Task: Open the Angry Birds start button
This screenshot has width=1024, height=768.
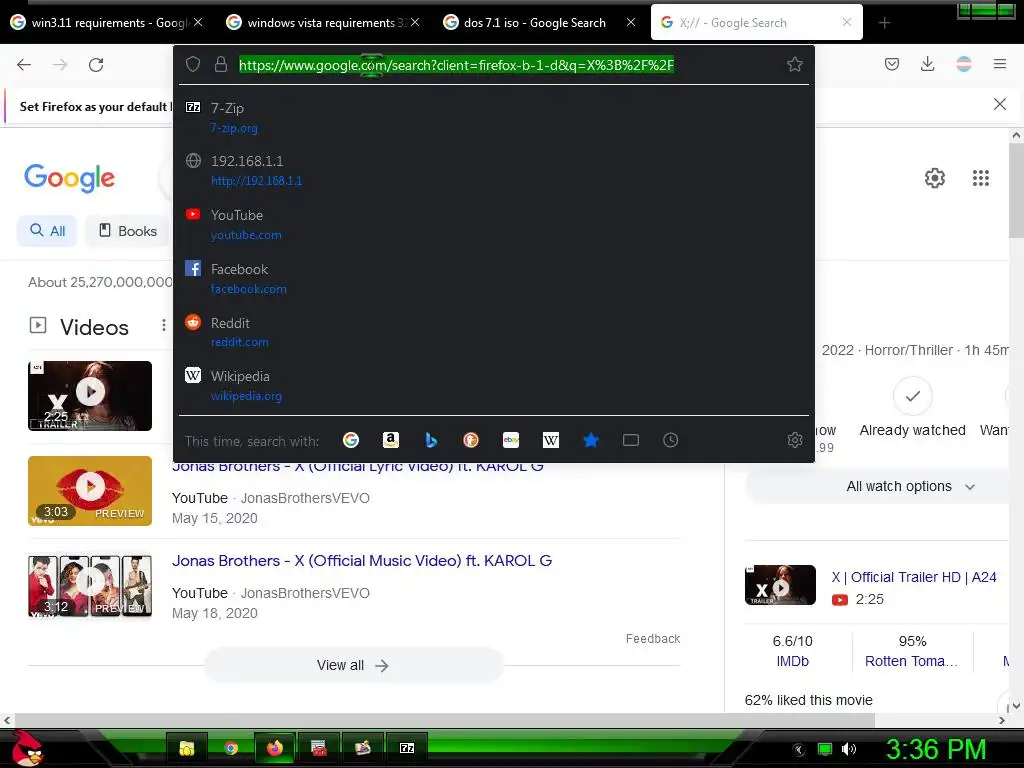Action: [x=26, y=748]
